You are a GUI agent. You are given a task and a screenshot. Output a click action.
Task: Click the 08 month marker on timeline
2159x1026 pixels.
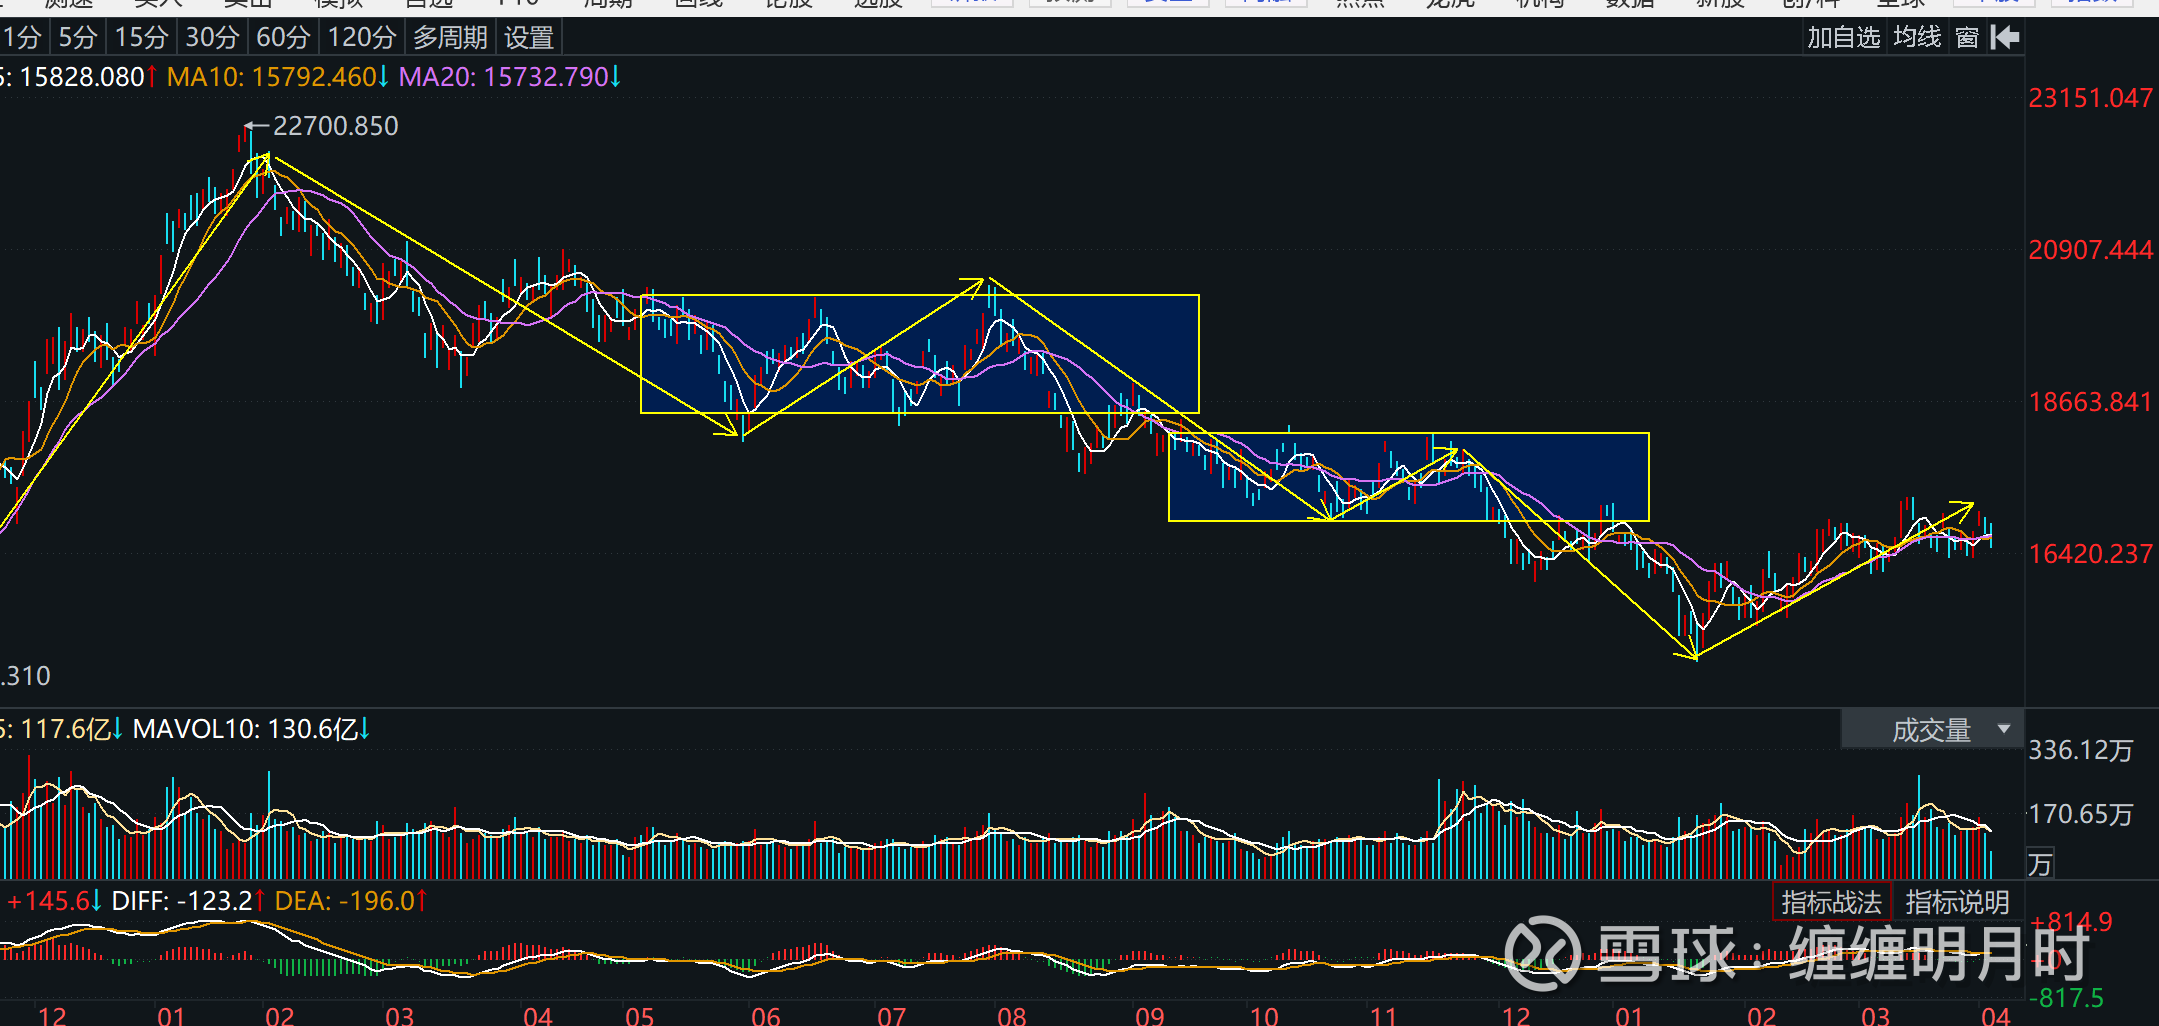click(1012, 1016)
